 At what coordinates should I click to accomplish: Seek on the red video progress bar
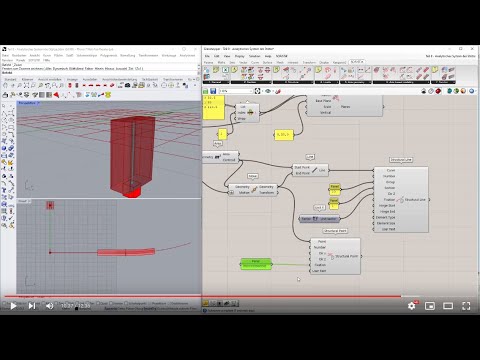(240, 296)
